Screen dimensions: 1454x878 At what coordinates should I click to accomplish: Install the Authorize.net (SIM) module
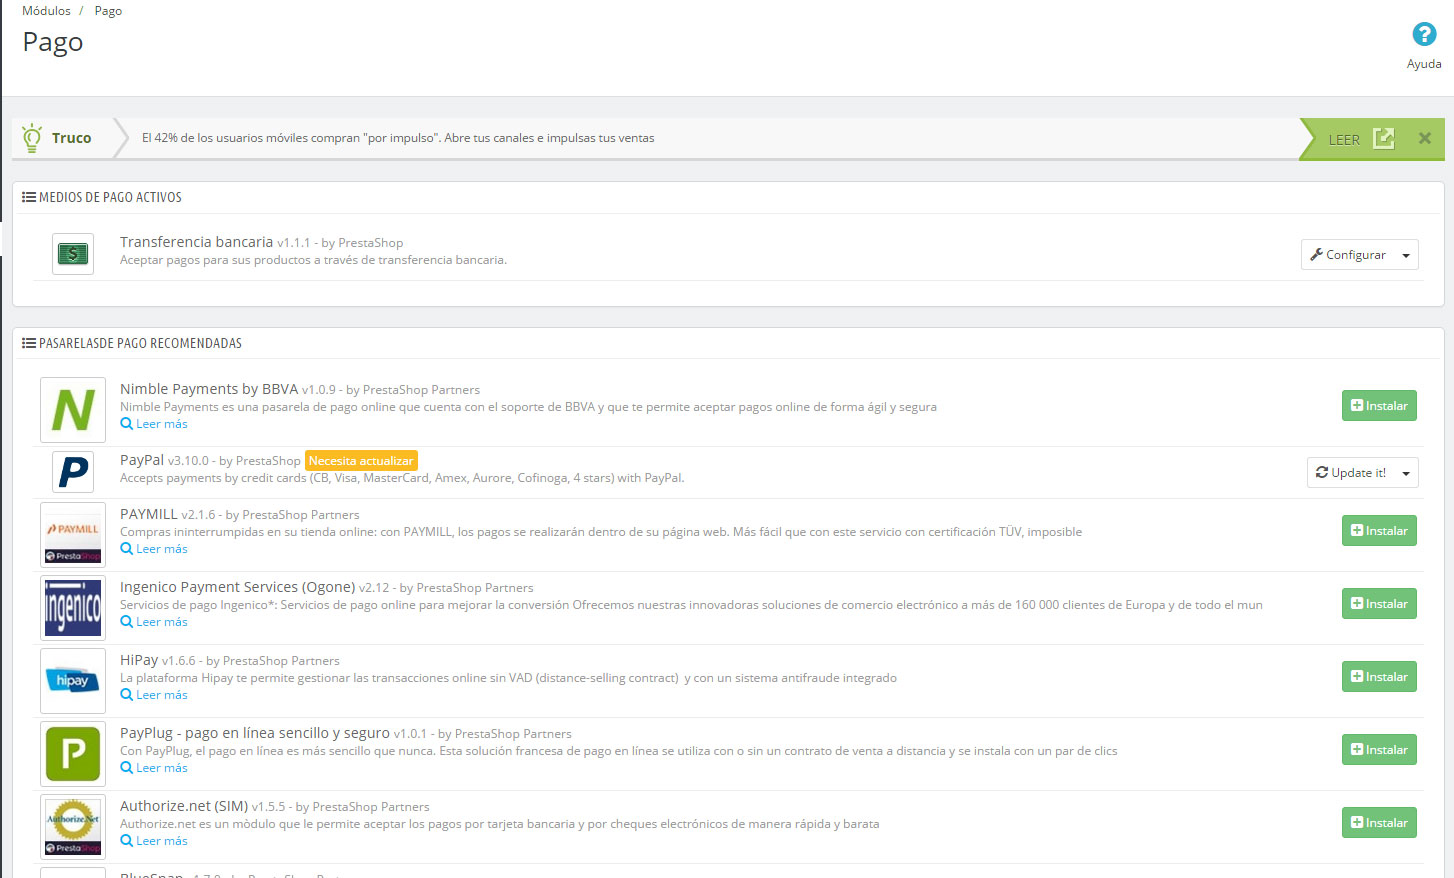click(1379, 823)
